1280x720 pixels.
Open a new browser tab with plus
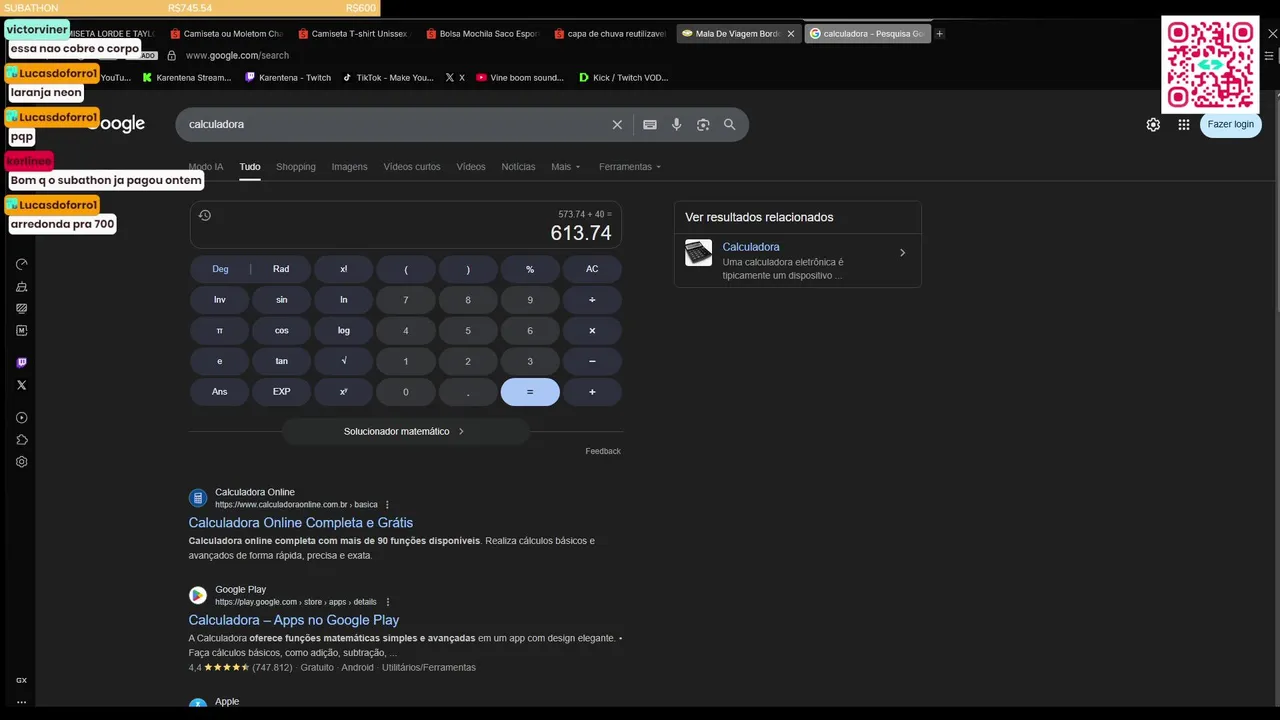(x=939, y=33)
